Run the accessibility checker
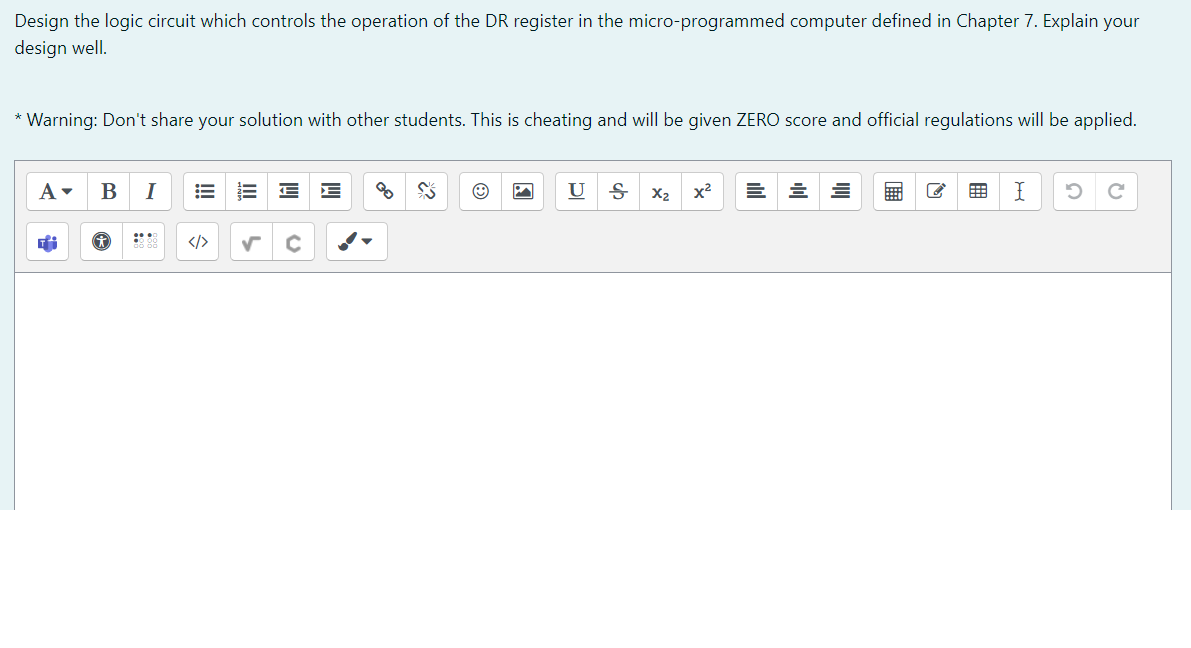Viewport: 1191px width, 648px height. [101, 242]
